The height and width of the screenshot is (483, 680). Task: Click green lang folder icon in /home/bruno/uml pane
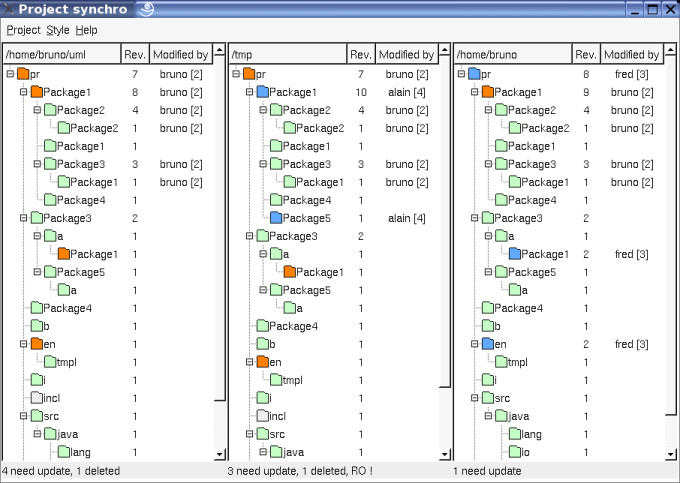(x=64, y=452)
